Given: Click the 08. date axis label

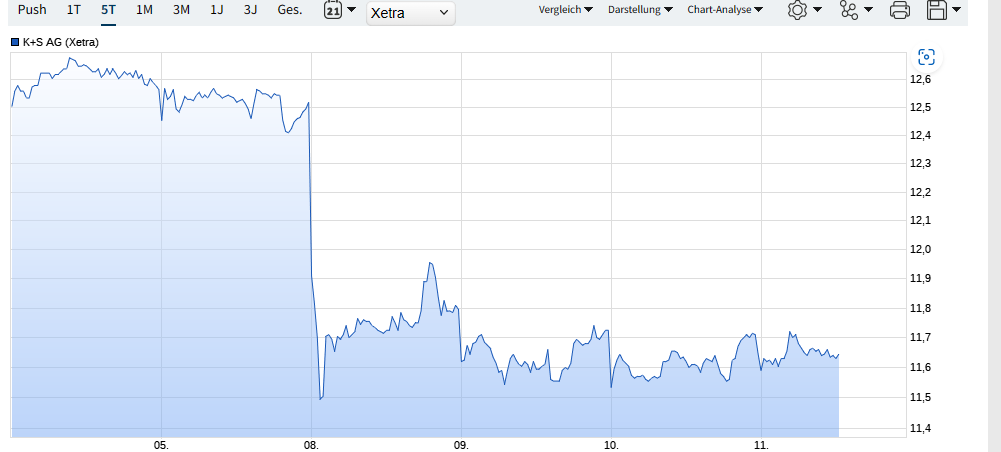Looking at the screenshot, I should (x=312, y=445).
